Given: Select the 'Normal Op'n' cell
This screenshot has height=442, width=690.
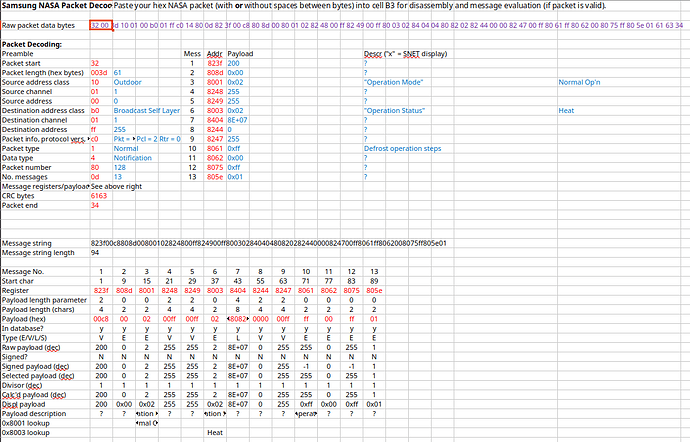Looking at the screenshot, I should [x=580, y=82].
